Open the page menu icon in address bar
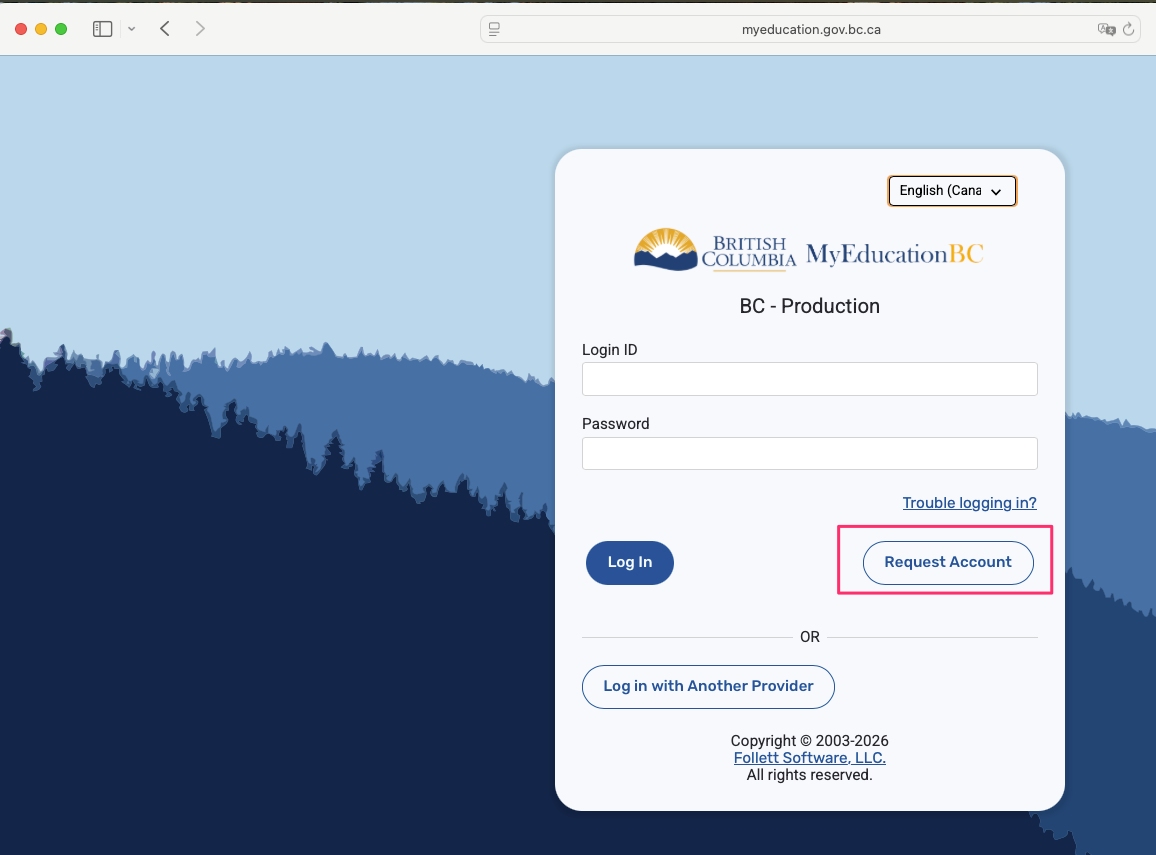 point(494,29)
